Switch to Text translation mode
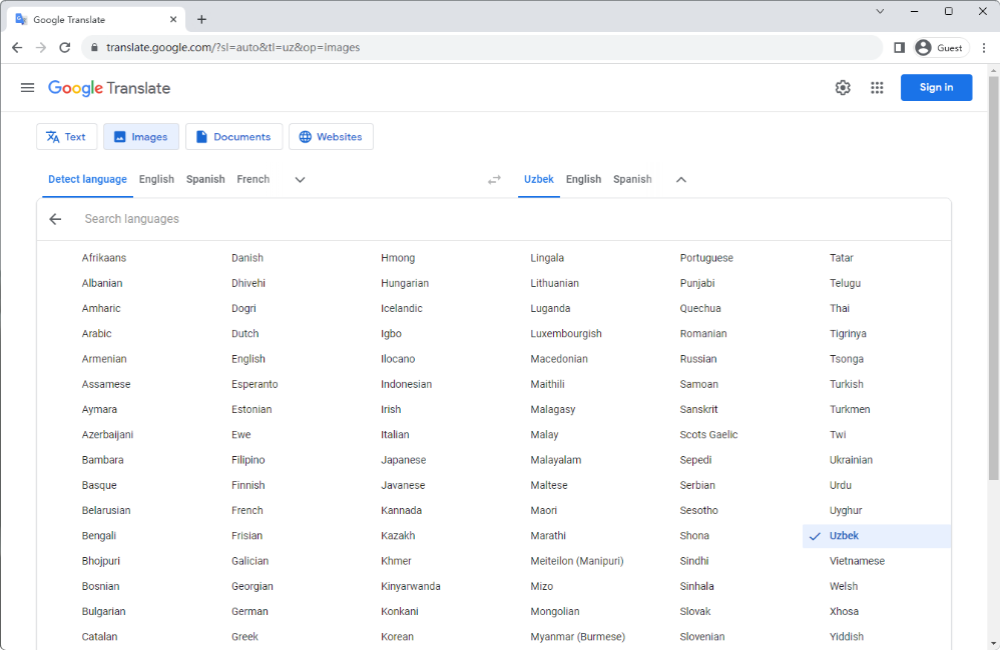 click(x=66, y=137)
